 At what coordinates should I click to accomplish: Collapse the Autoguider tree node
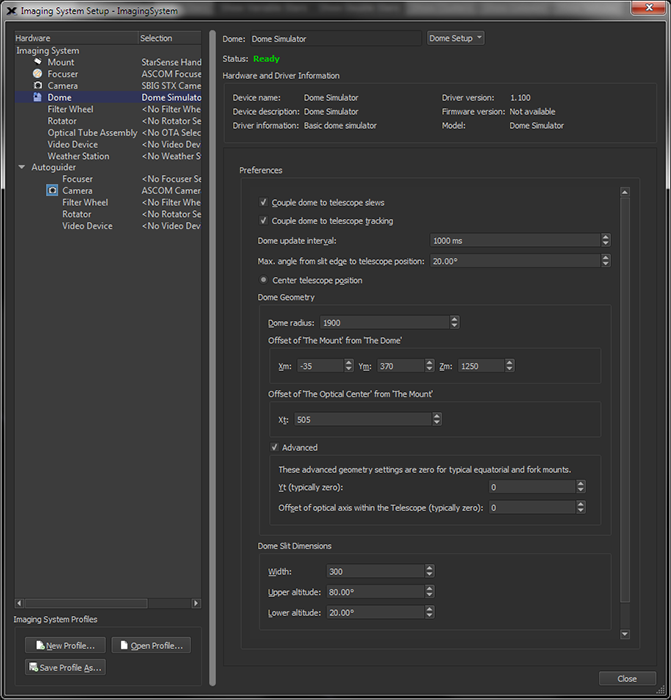[22, 167]
